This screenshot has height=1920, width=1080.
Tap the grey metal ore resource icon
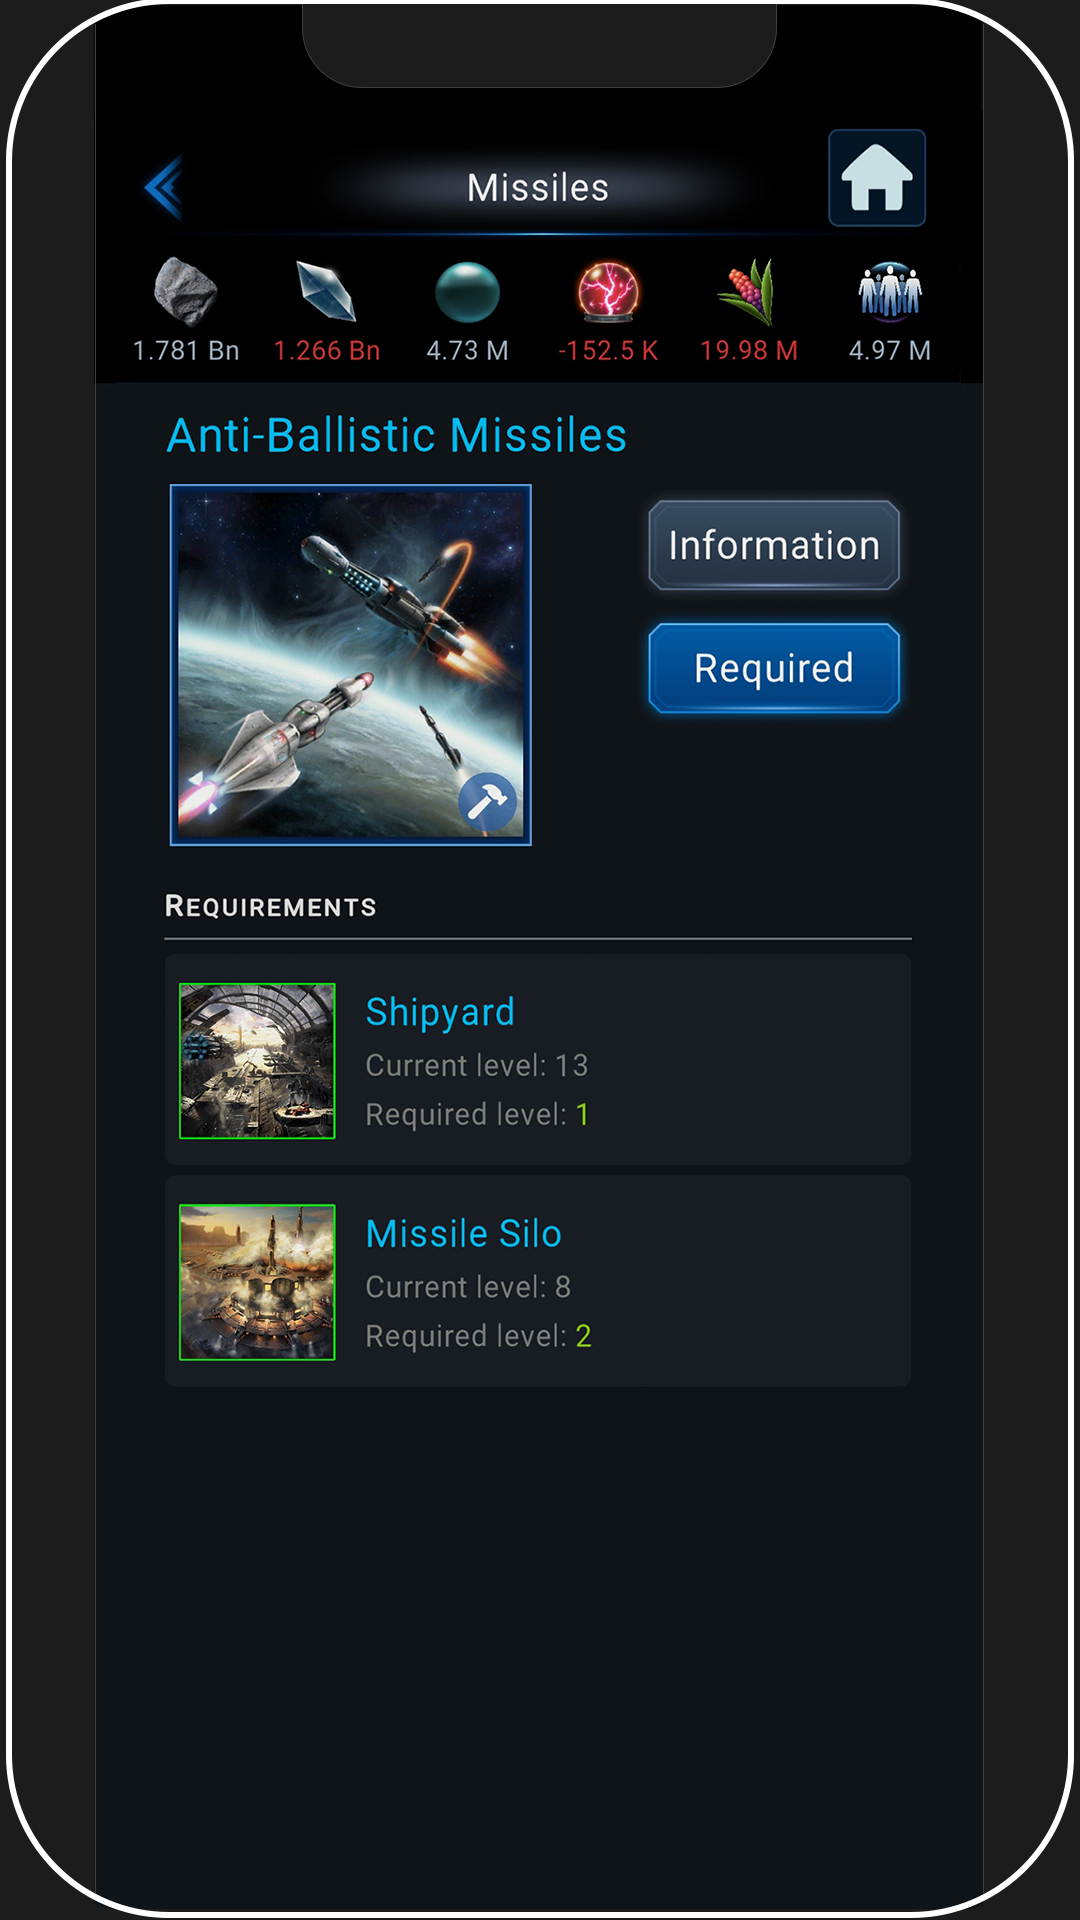tap(186, 291)
